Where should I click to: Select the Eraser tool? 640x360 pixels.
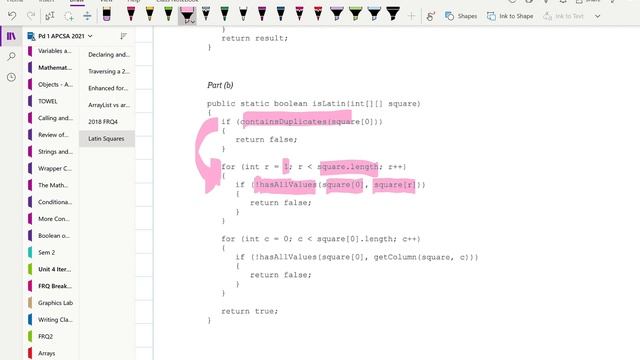(107, 14)
